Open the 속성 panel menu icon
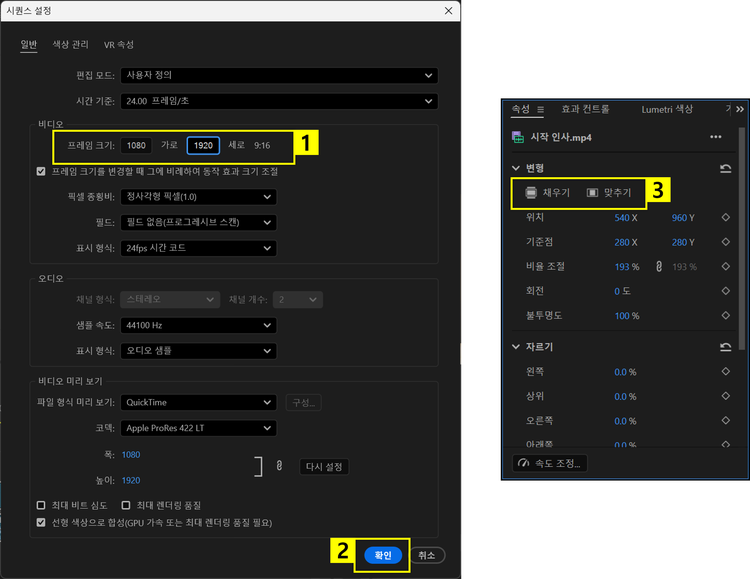Screen dimensions: 750x579 coord(540,110)
